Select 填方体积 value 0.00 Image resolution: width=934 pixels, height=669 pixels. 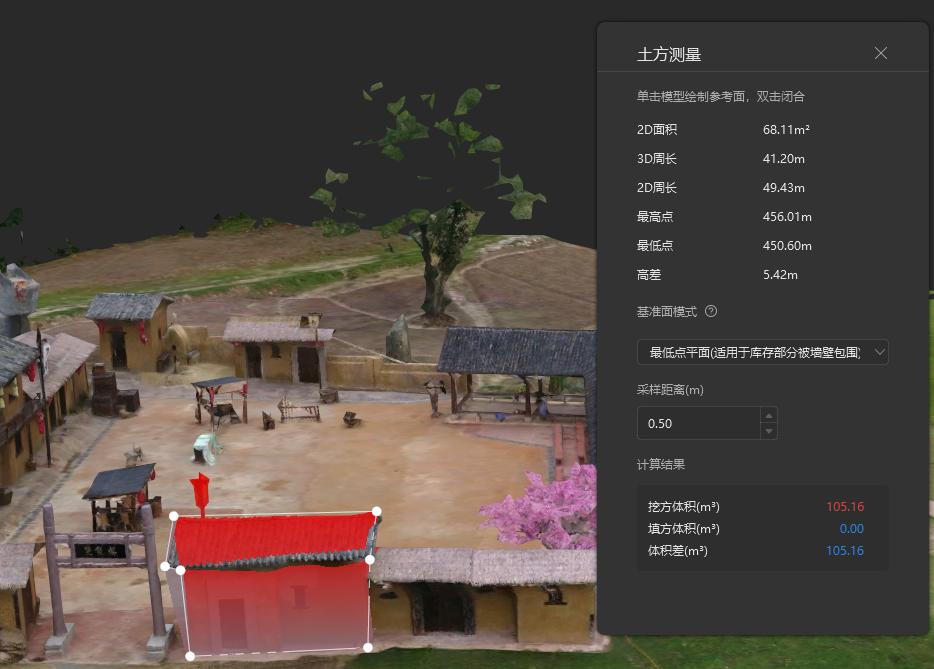pos(851,528)
